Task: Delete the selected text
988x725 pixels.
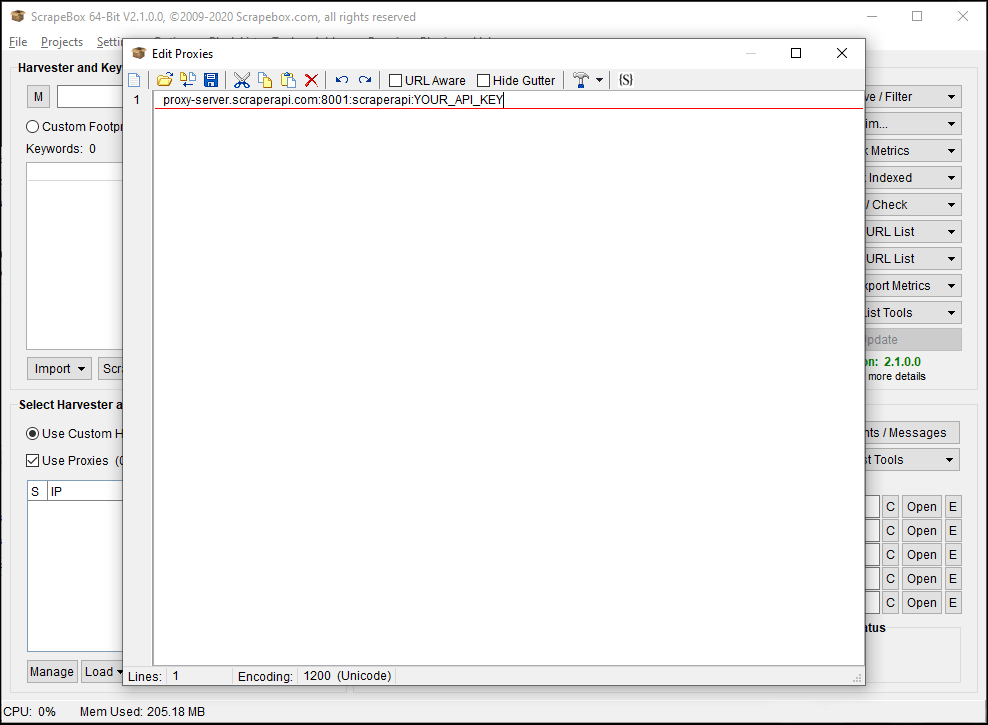Action: pos(310,80)
